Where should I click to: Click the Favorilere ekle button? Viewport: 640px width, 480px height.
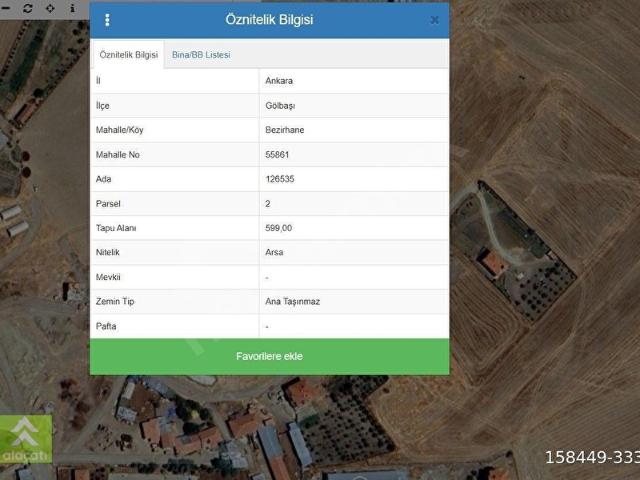coord(269,356)
